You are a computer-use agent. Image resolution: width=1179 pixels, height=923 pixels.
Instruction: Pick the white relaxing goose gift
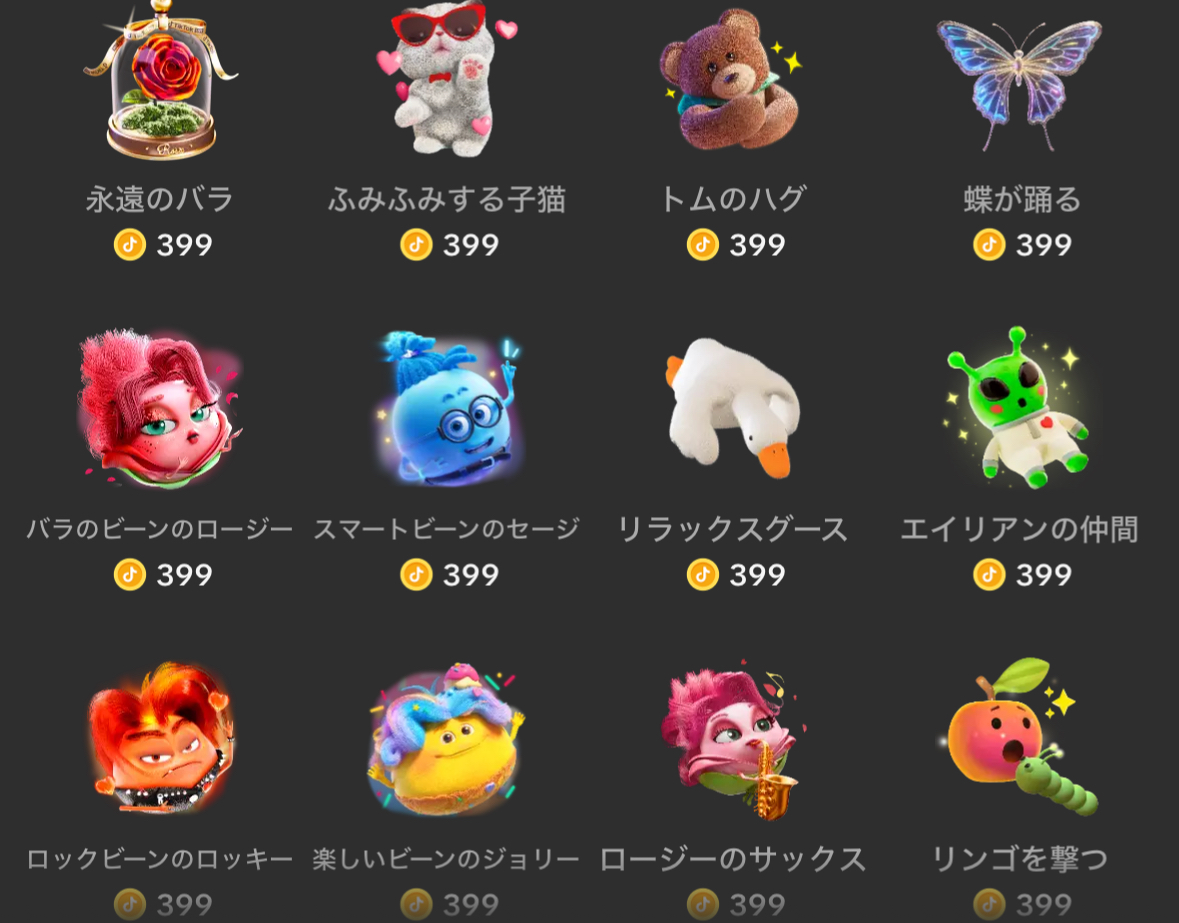[x=733, y=407]
